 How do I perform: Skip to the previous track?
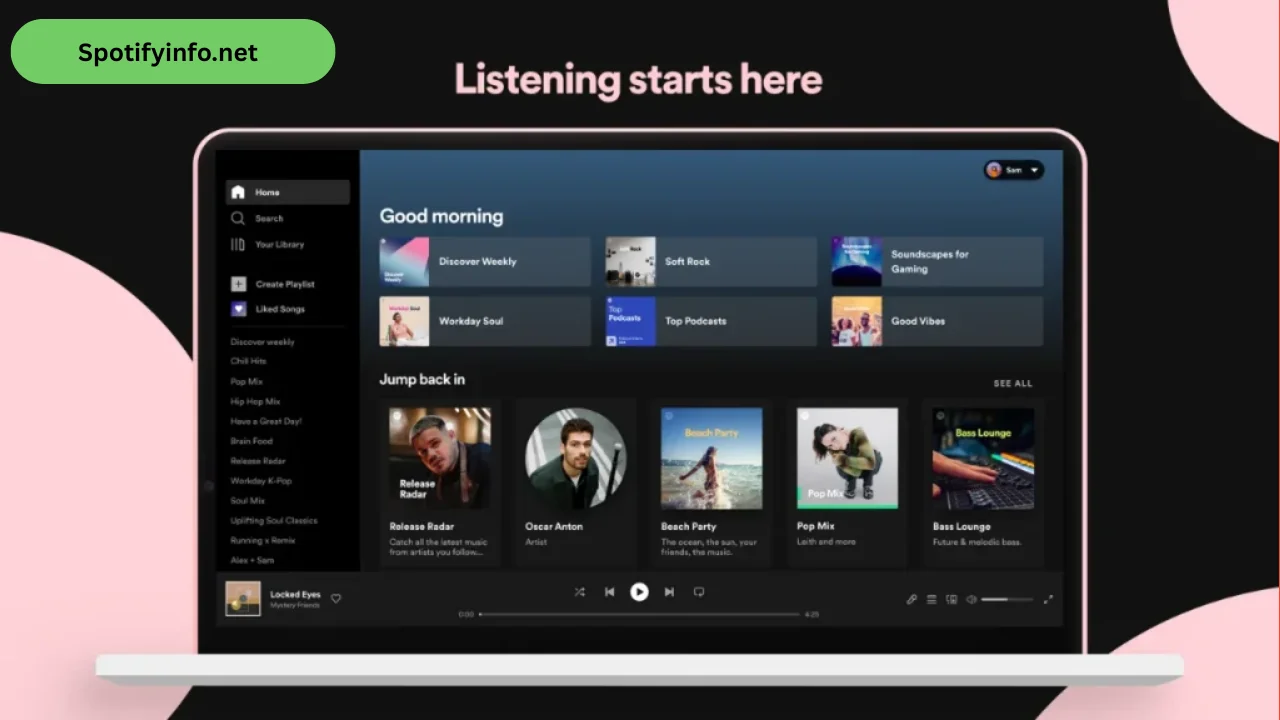pos(609,592)
